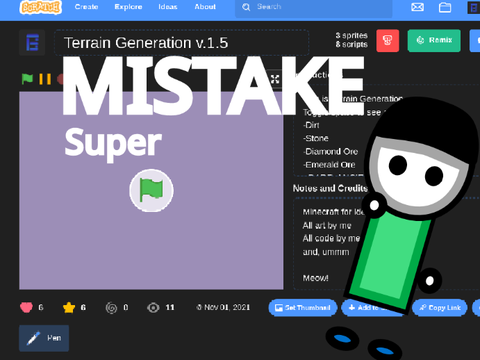The width and height of the screenshot is (480, 360).
Task: Click the Notes and Credits heading
Action: coord(330,188)
